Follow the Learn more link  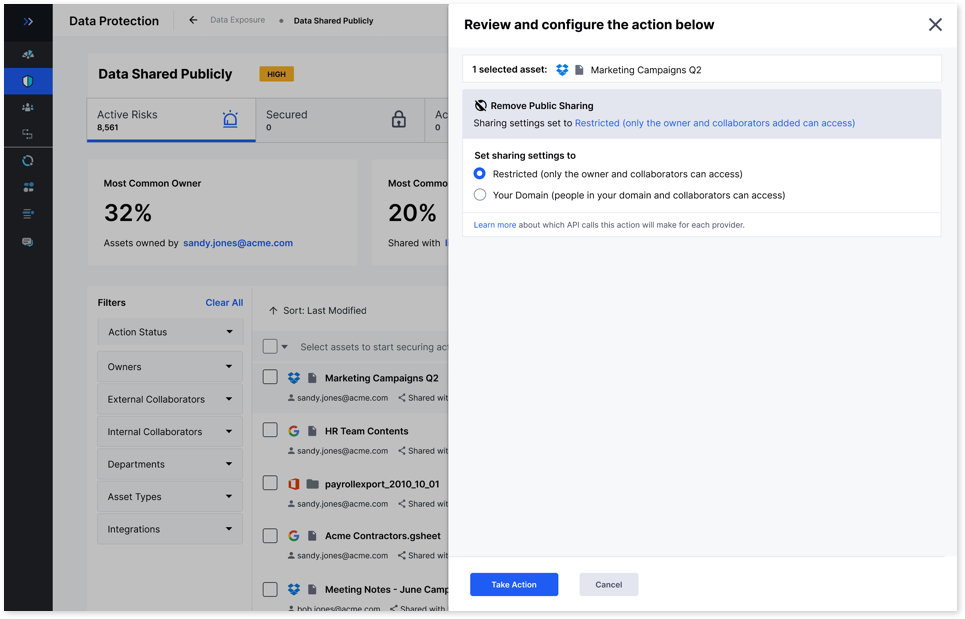point(494,225)
